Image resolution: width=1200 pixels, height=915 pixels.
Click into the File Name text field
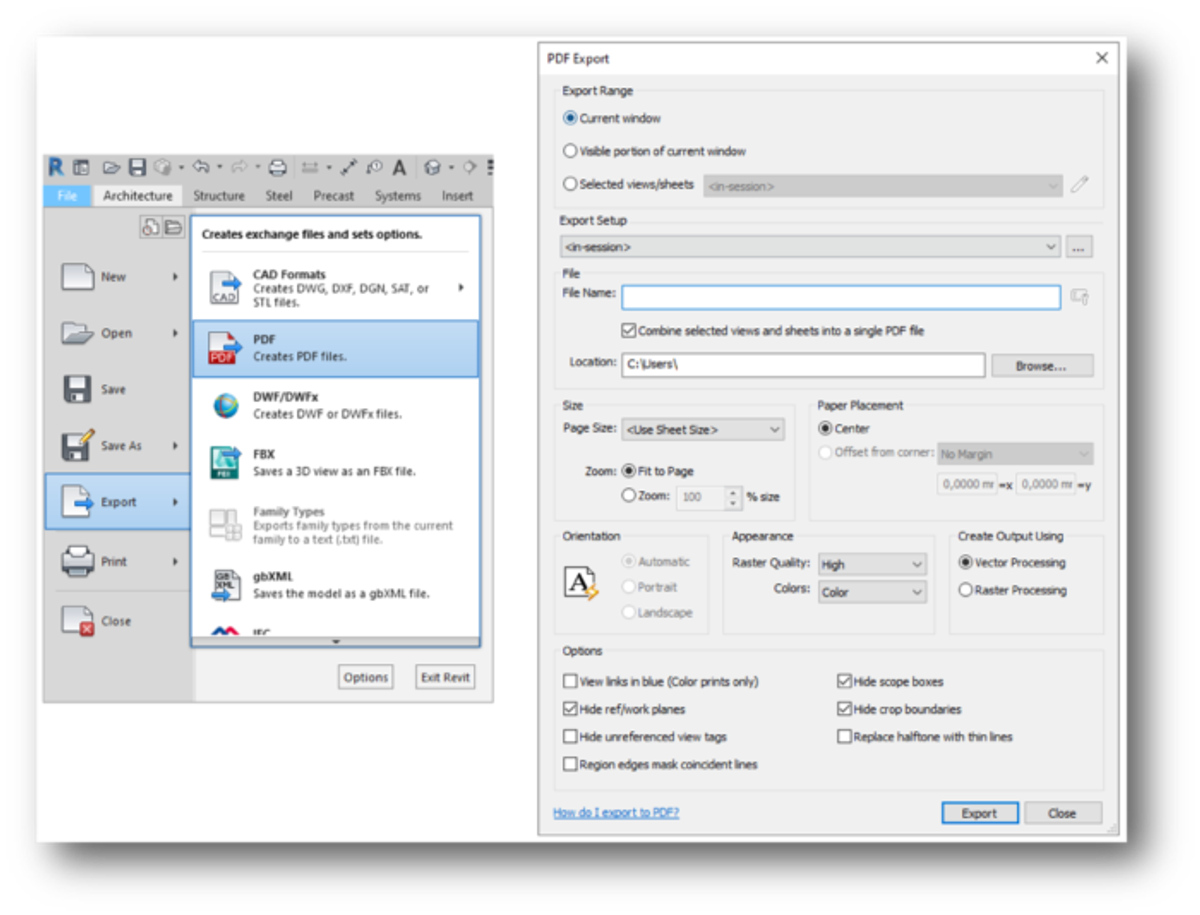(x=840, y=297)
